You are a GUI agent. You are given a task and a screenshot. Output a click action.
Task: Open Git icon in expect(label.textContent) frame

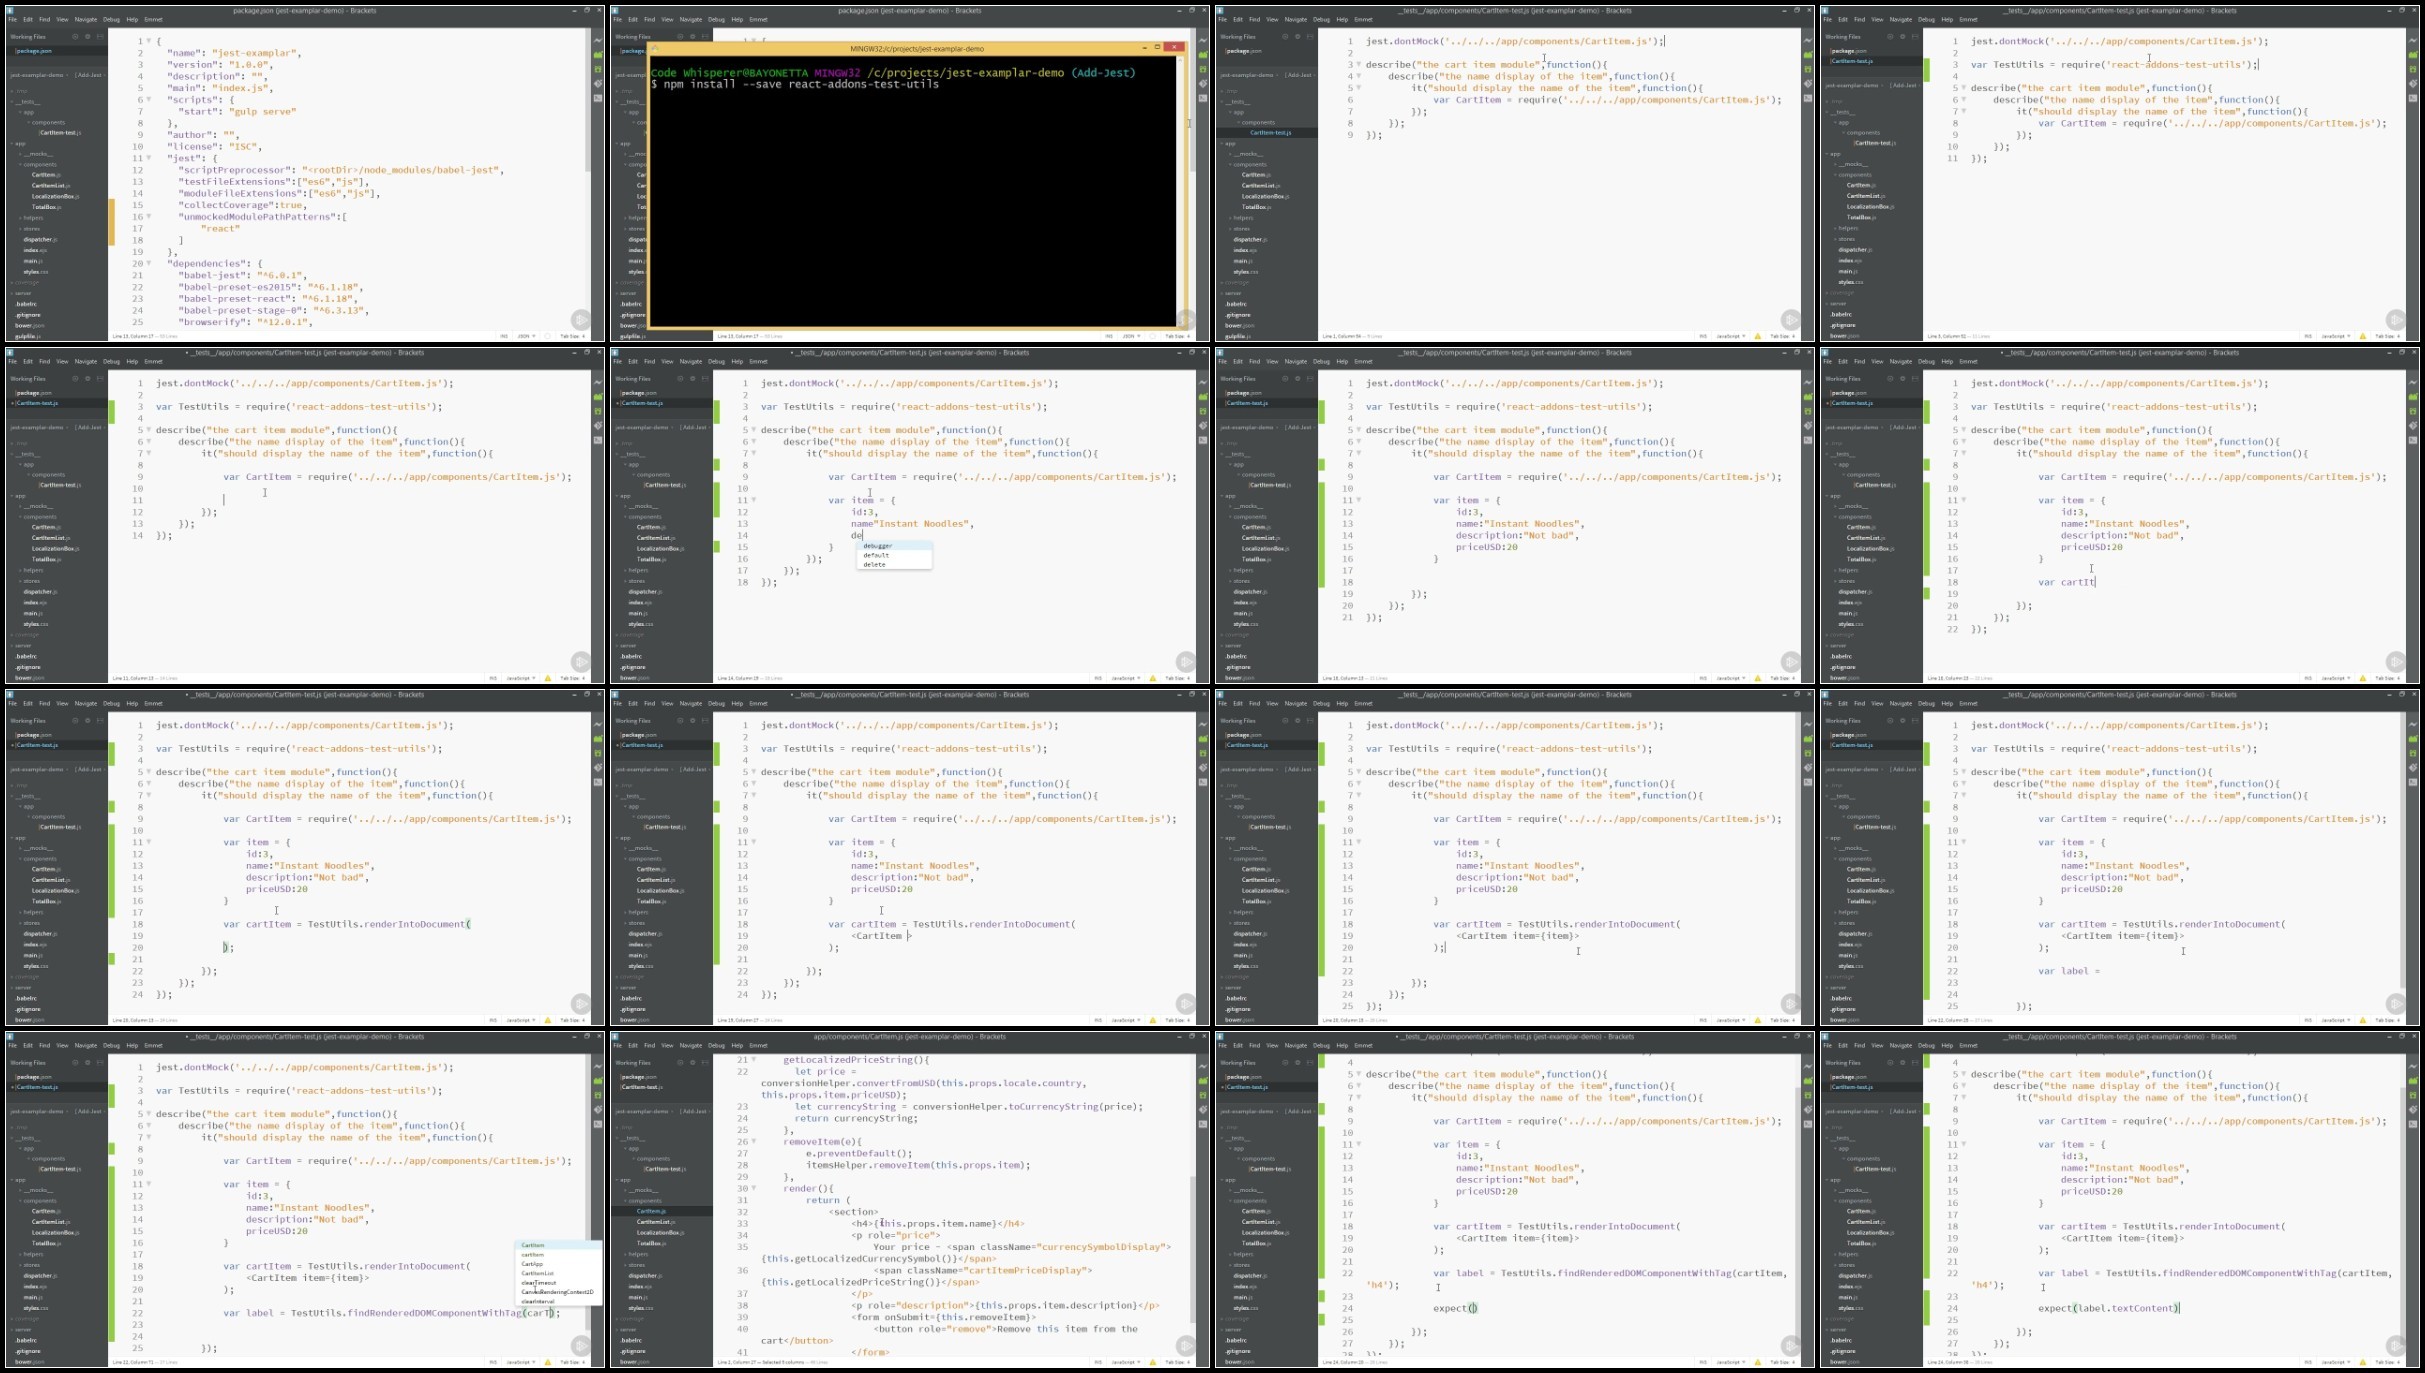coord(2413,1110)
